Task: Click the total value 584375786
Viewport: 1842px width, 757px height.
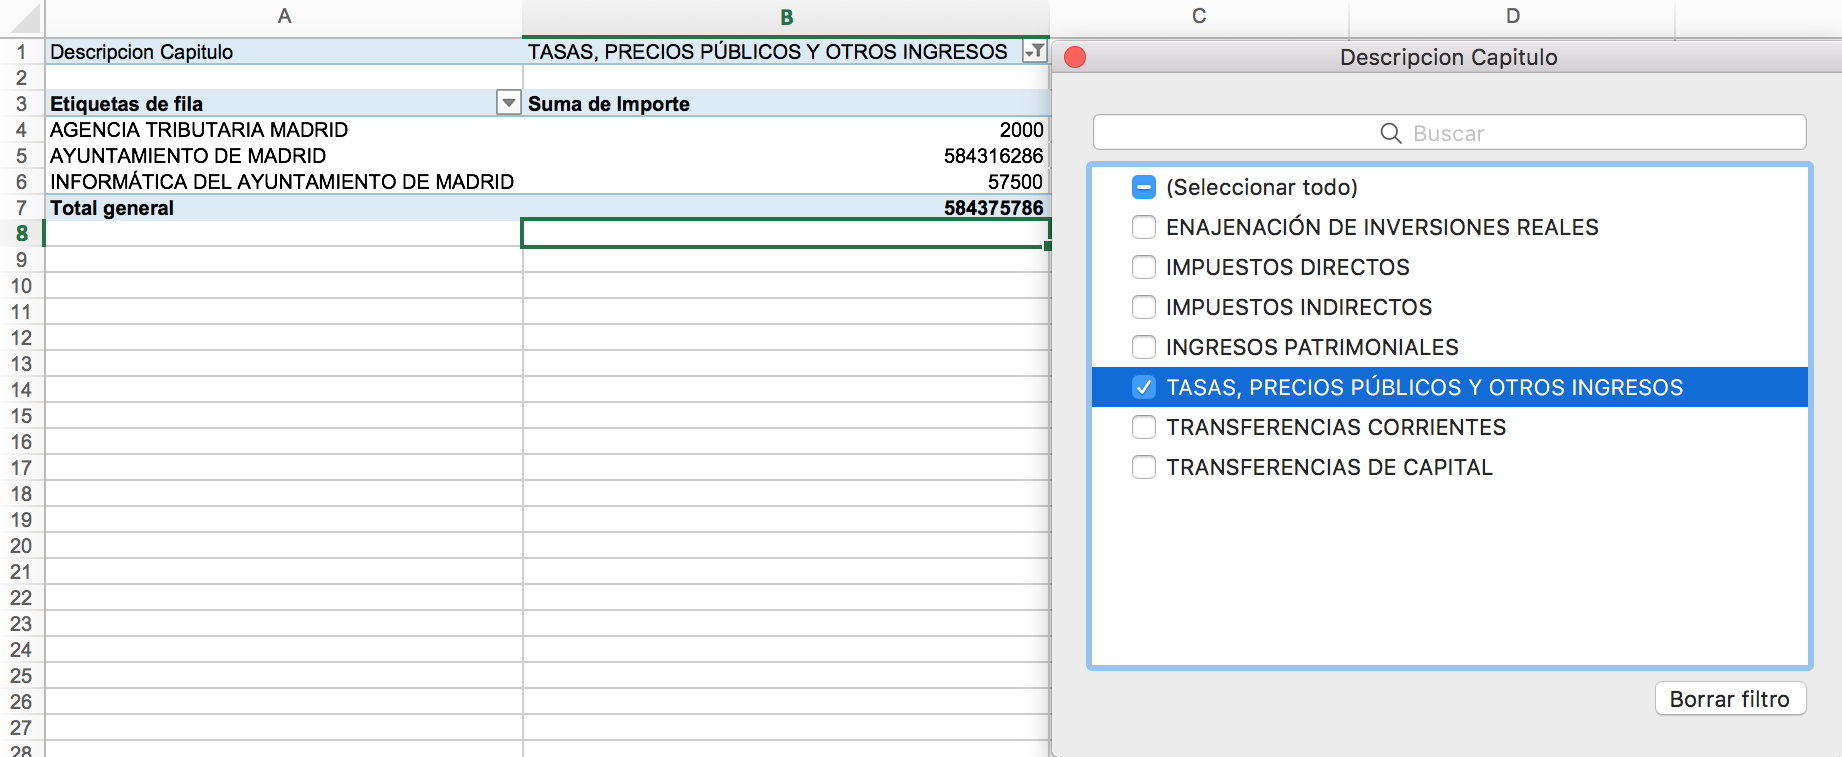Action: click(x=993, y=208)
